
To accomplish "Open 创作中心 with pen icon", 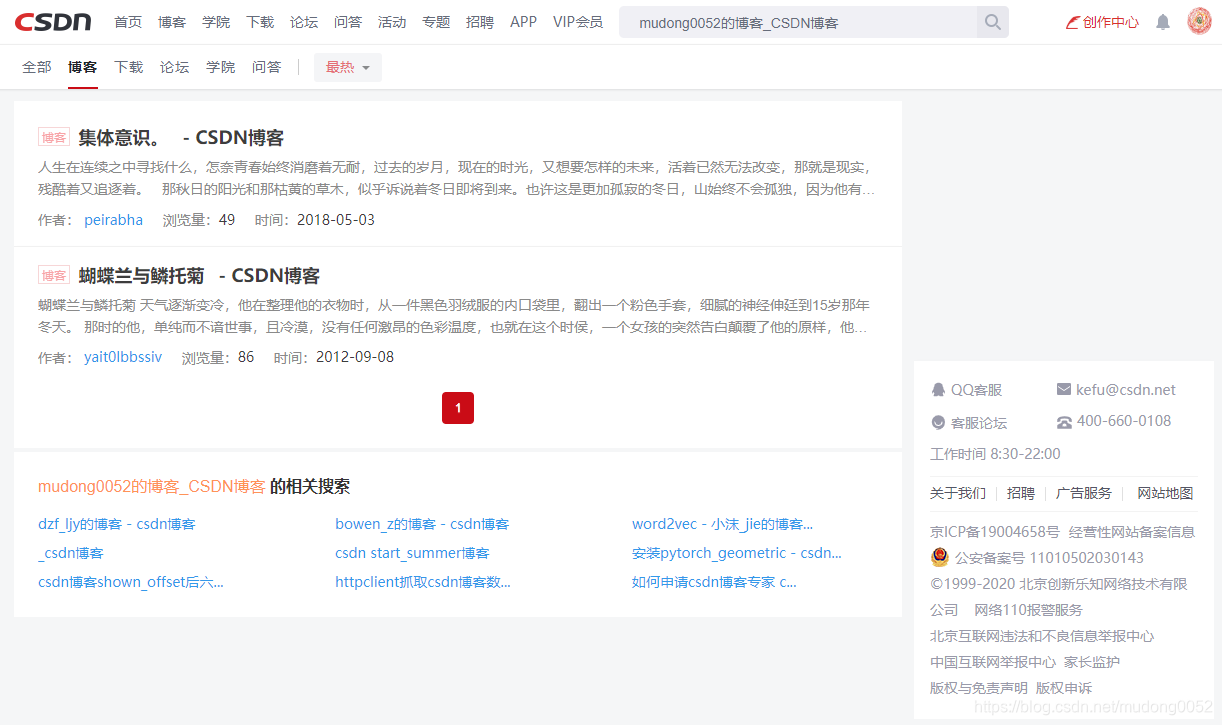I will tap(1102, 22).
